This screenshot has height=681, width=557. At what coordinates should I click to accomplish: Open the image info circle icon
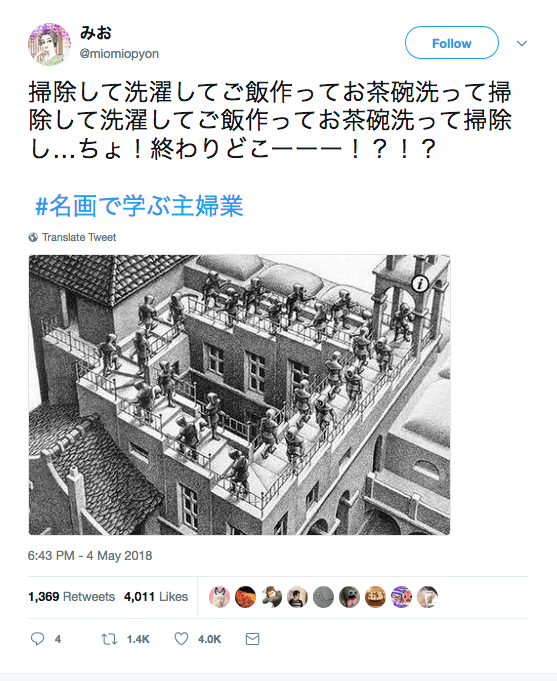coord(420,284)
